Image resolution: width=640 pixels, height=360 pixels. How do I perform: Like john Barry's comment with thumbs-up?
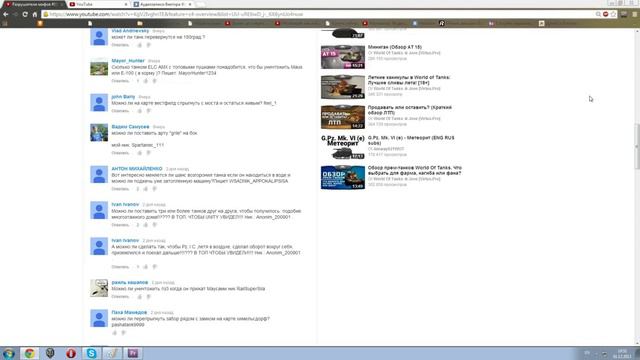click(x=140, y=111)
